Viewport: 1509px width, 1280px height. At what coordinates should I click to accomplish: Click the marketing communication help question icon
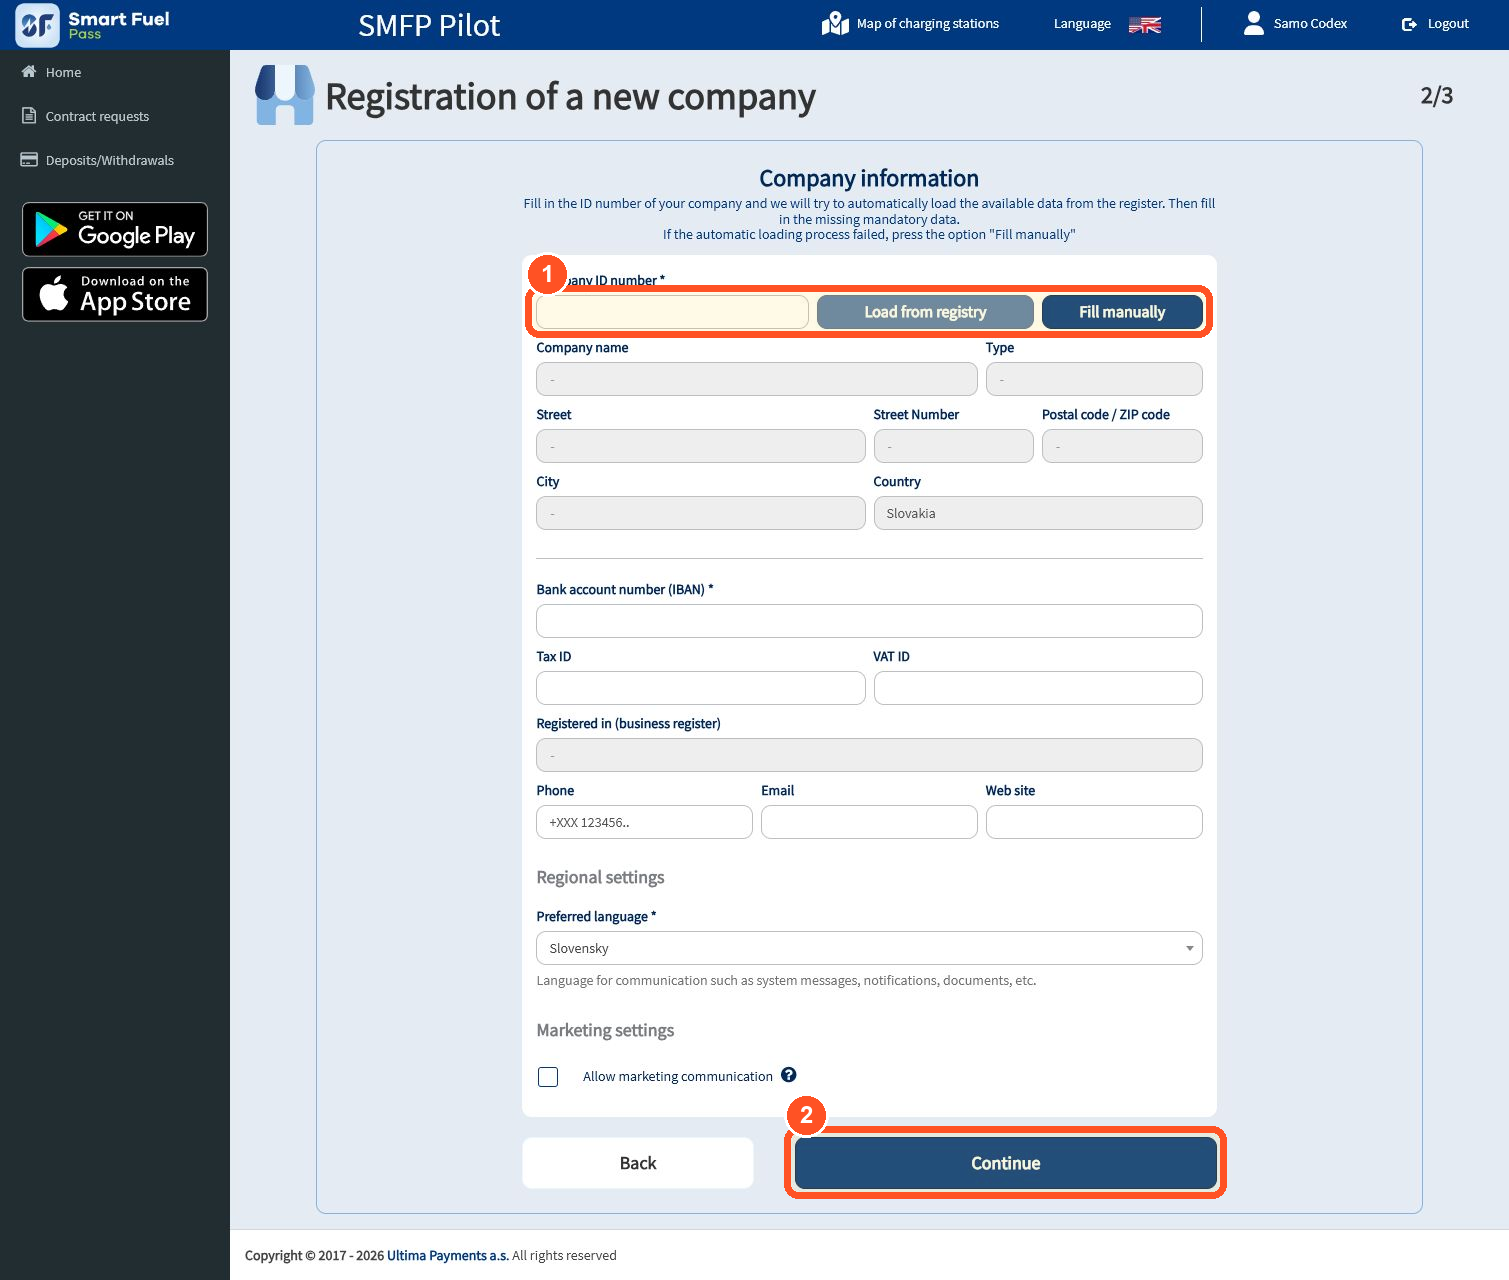789,1075
